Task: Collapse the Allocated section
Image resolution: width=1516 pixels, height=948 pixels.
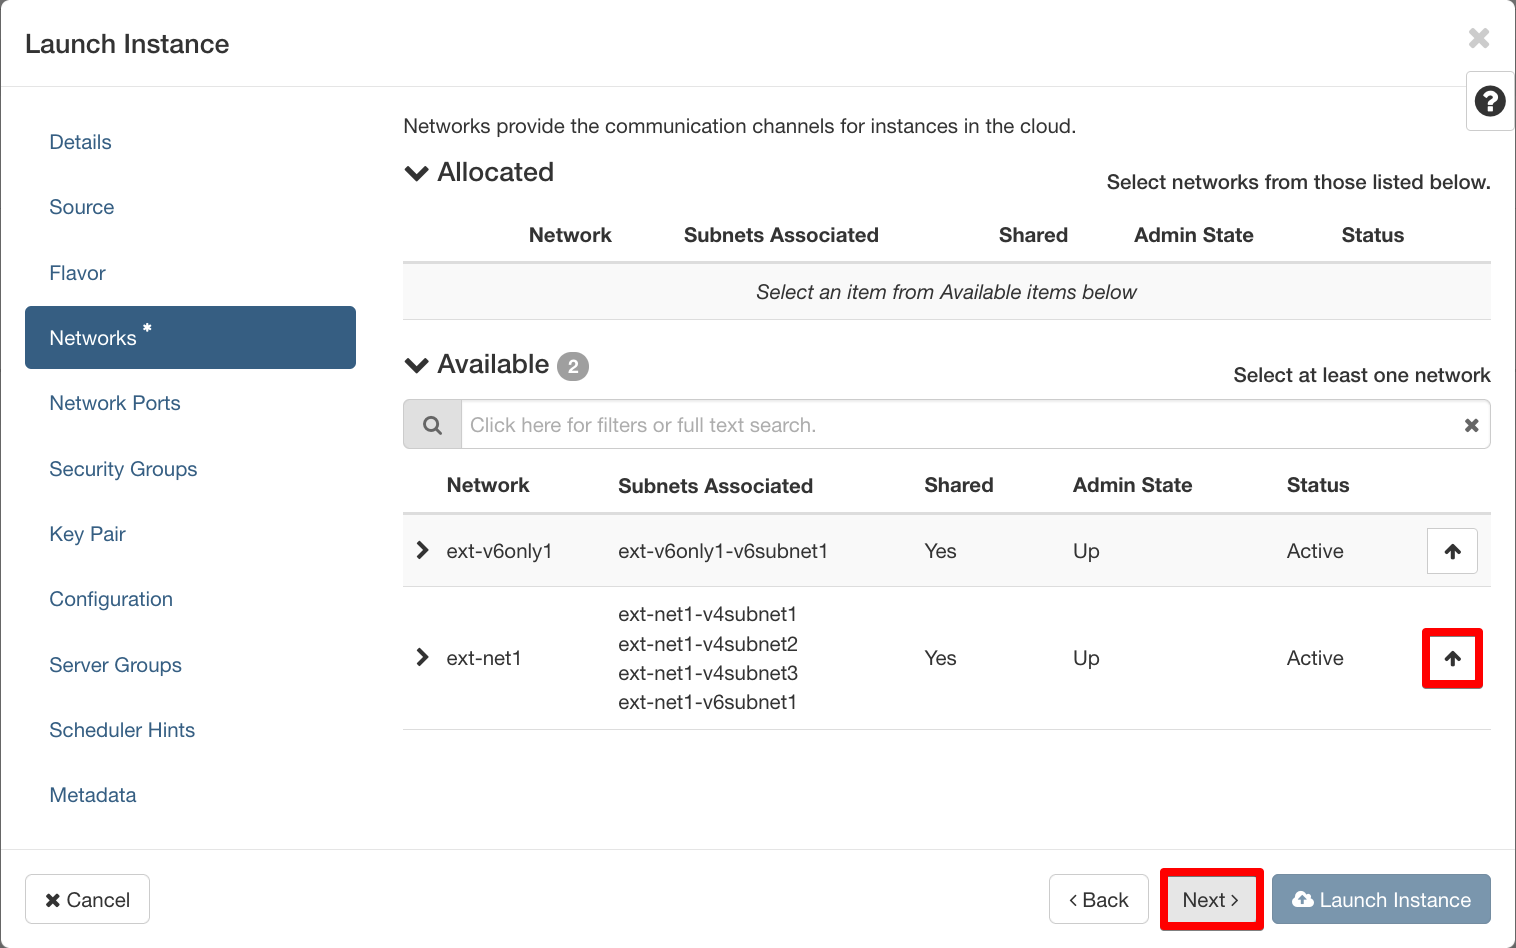Action: [x=416, y=173]
